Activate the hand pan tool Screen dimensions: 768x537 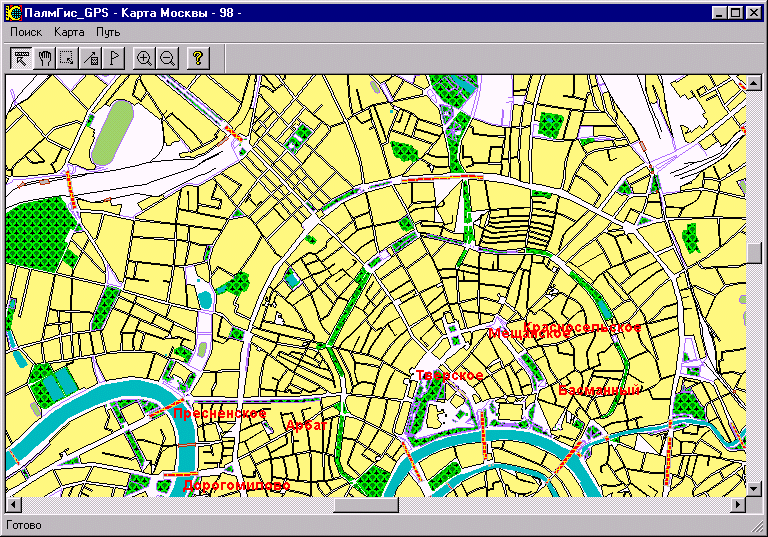pyautogui.click(x=45, y=58)
